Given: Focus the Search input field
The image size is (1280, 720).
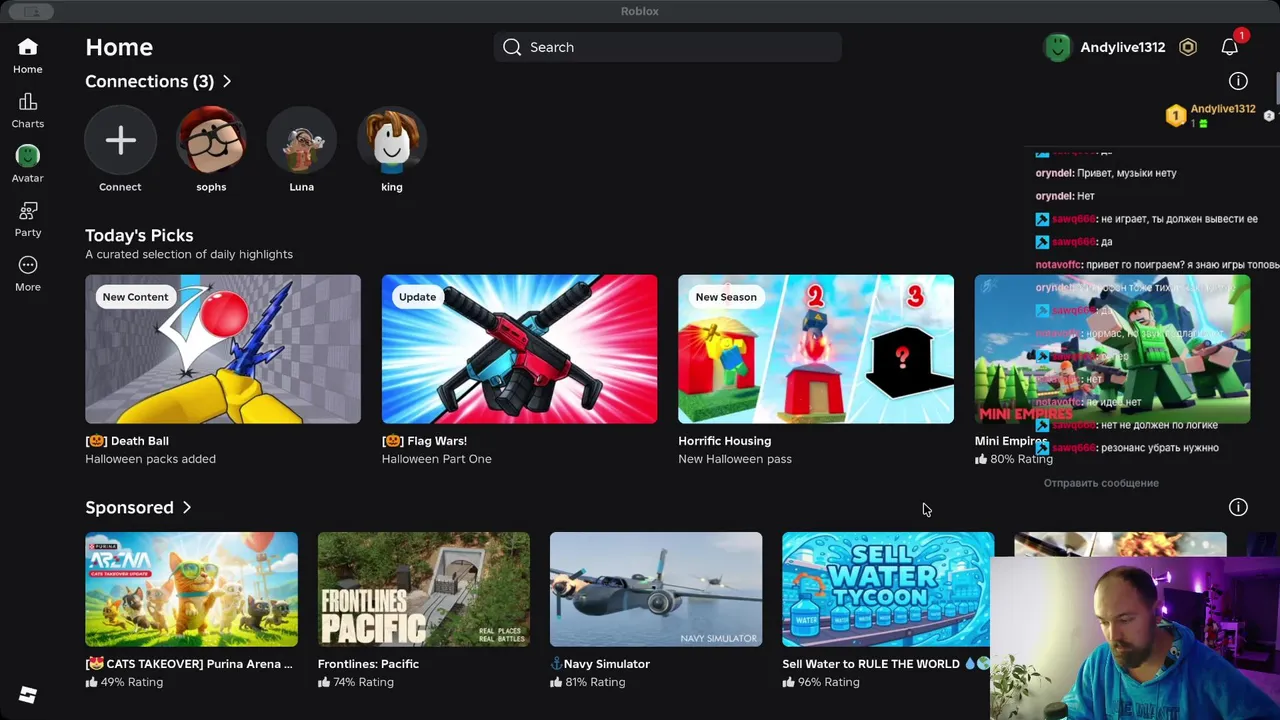Looking at the screenshot, I should pyautogui.click(x=667, y=47).
